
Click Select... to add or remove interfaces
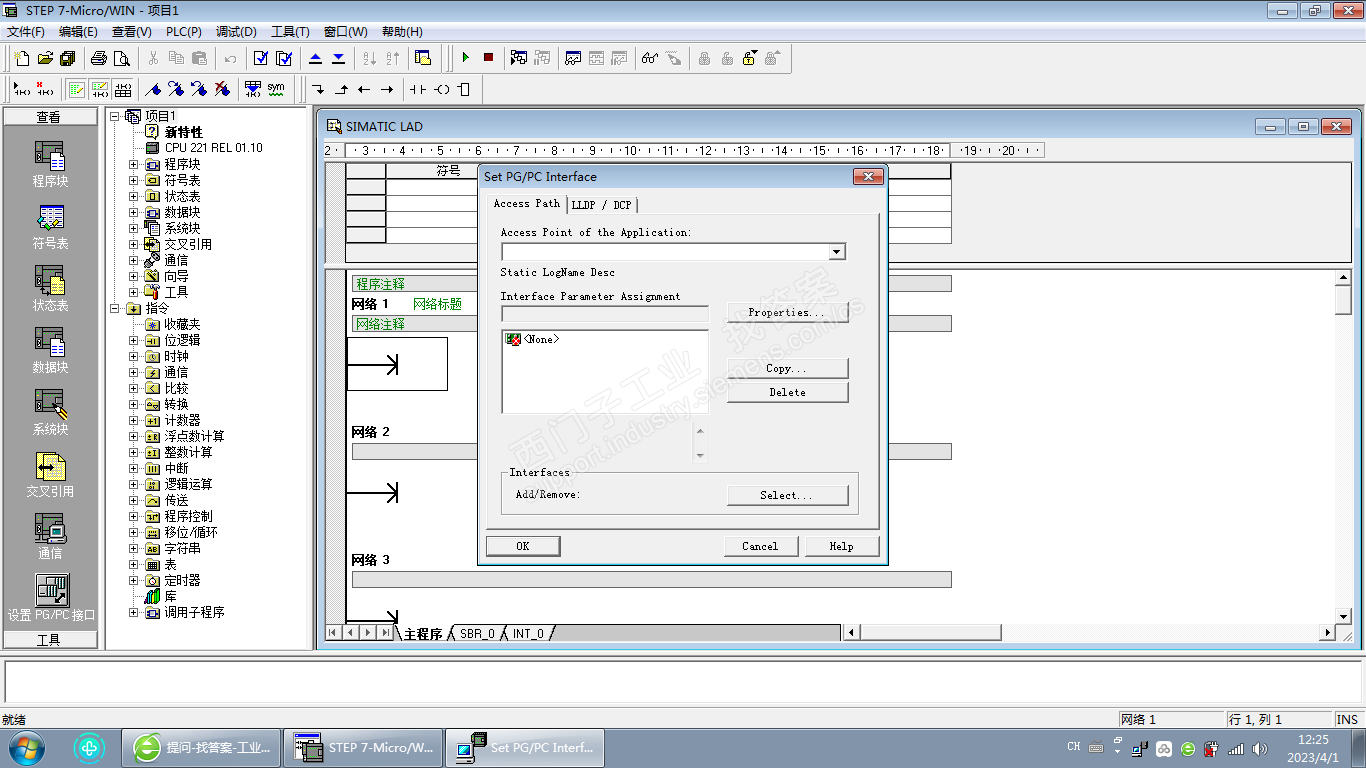point(787,495)
